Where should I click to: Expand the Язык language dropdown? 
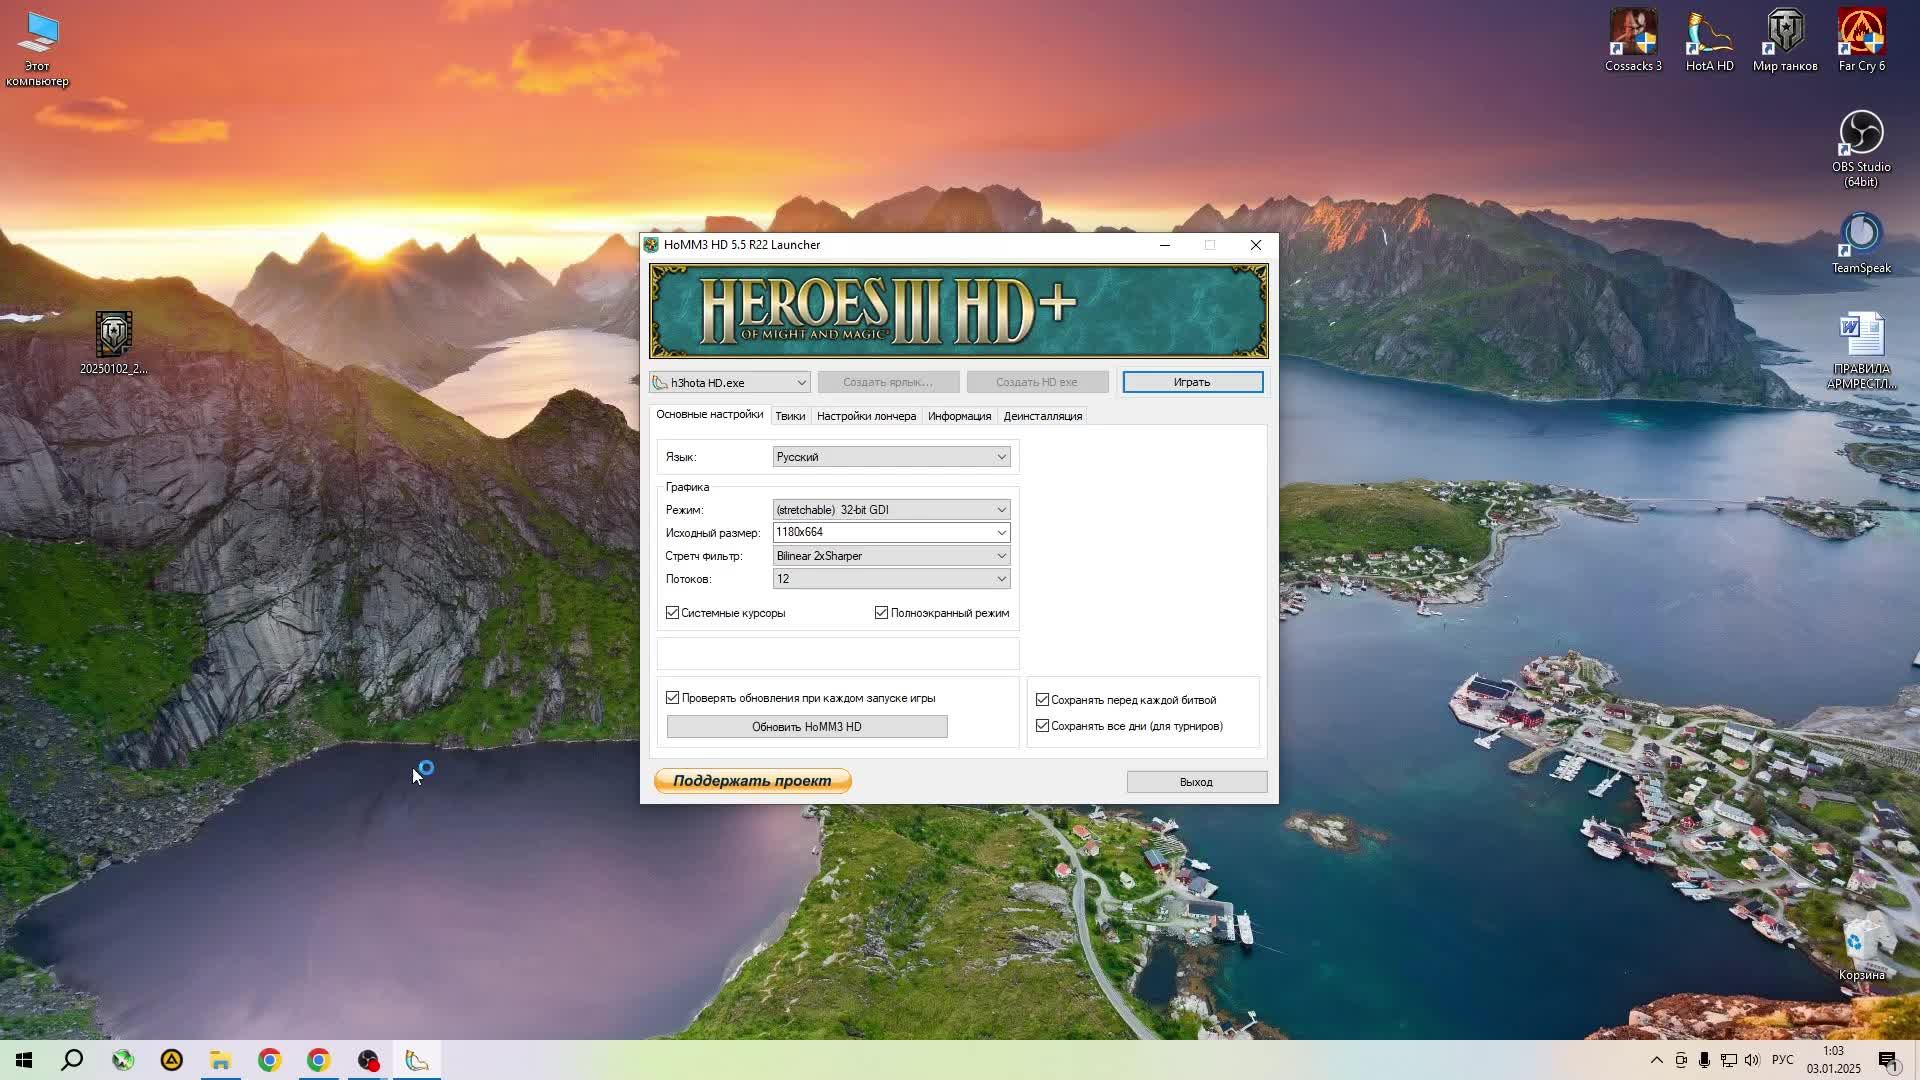pos(891,457)
